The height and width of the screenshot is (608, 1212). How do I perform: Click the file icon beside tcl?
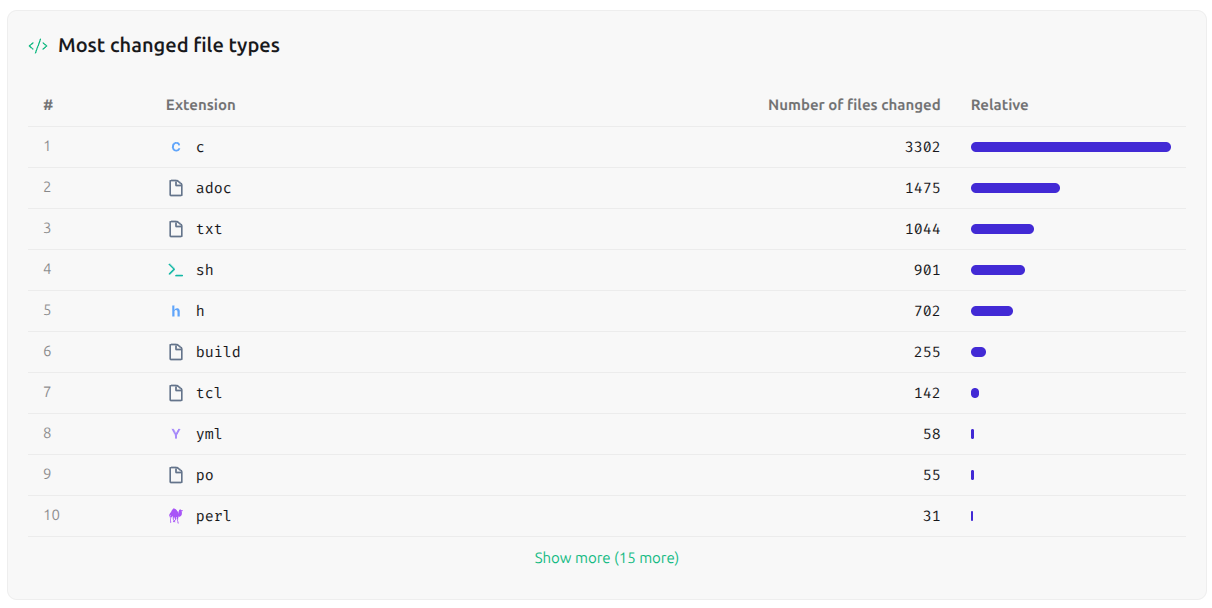[x=176, y=392]
